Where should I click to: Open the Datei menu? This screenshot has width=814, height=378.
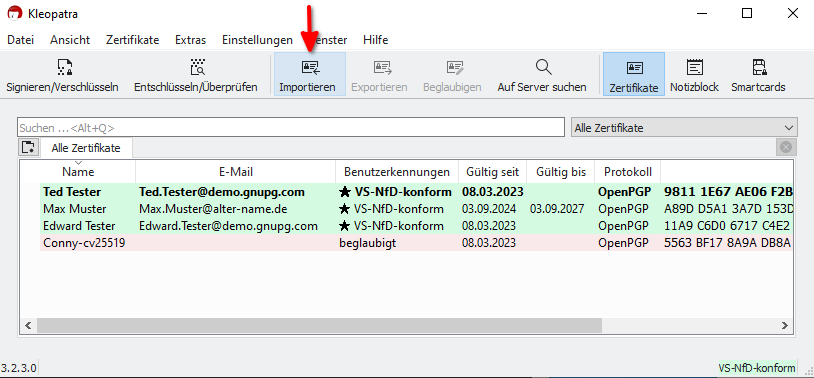pyautogui.click(x=21, y=40)
